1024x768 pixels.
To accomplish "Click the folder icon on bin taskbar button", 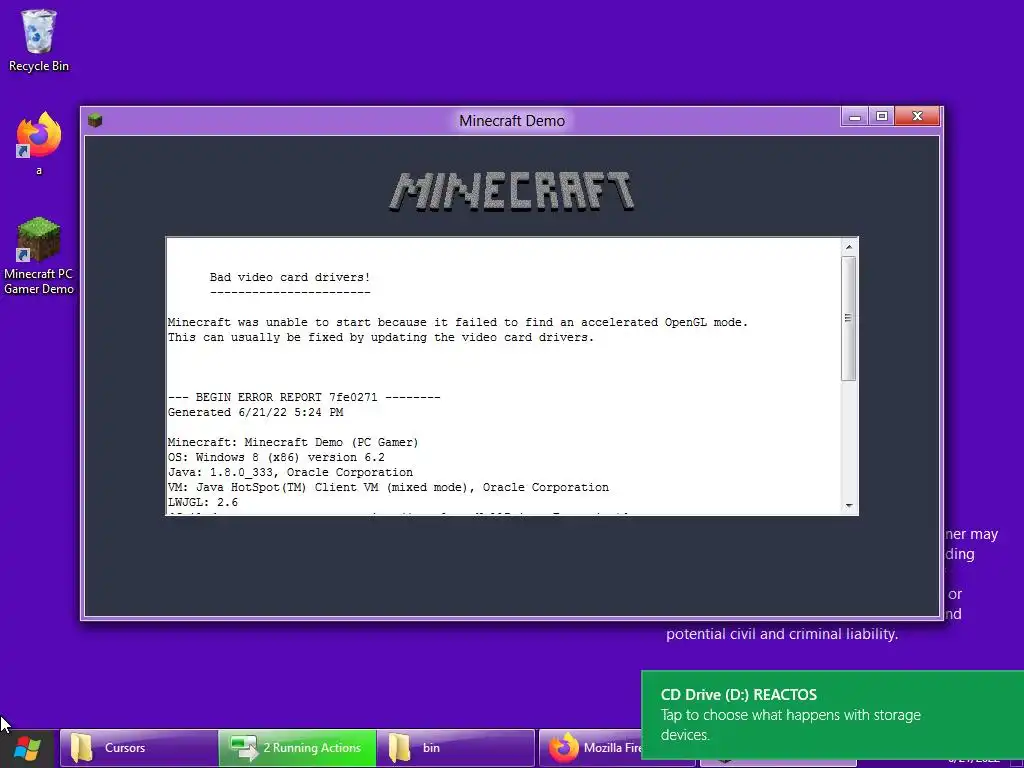I will (399, 748).
